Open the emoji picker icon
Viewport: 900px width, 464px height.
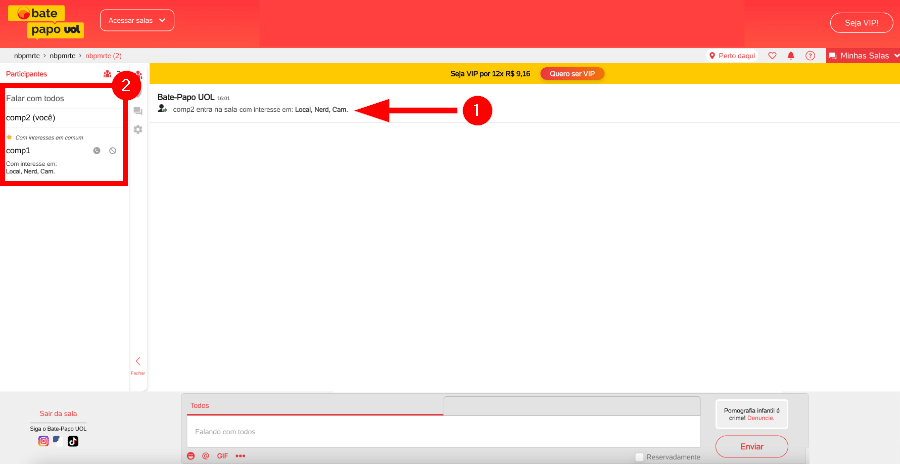[191, 456]
